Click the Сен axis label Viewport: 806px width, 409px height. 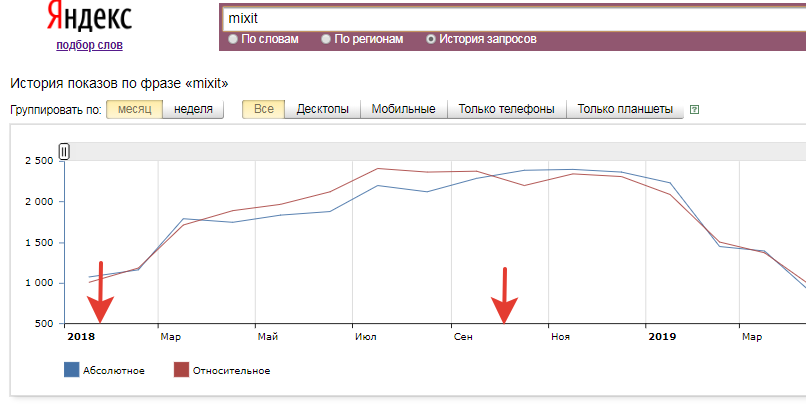[x=463, y=337]
